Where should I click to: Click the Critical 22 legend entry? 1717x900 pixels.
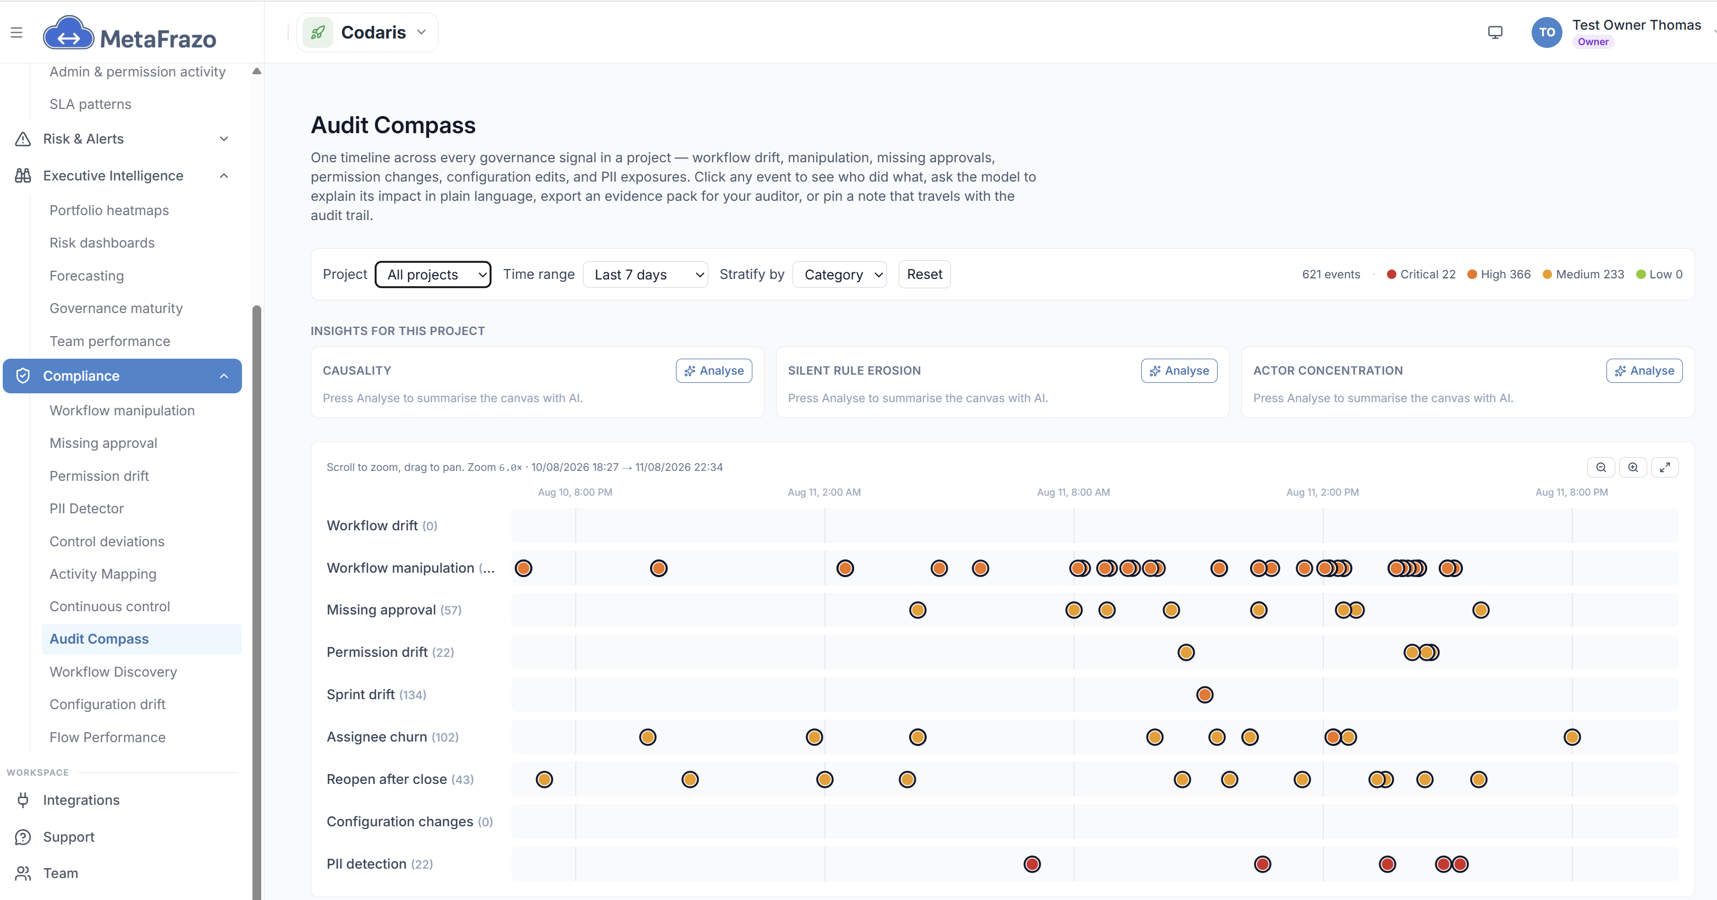tap(1420, 274)
